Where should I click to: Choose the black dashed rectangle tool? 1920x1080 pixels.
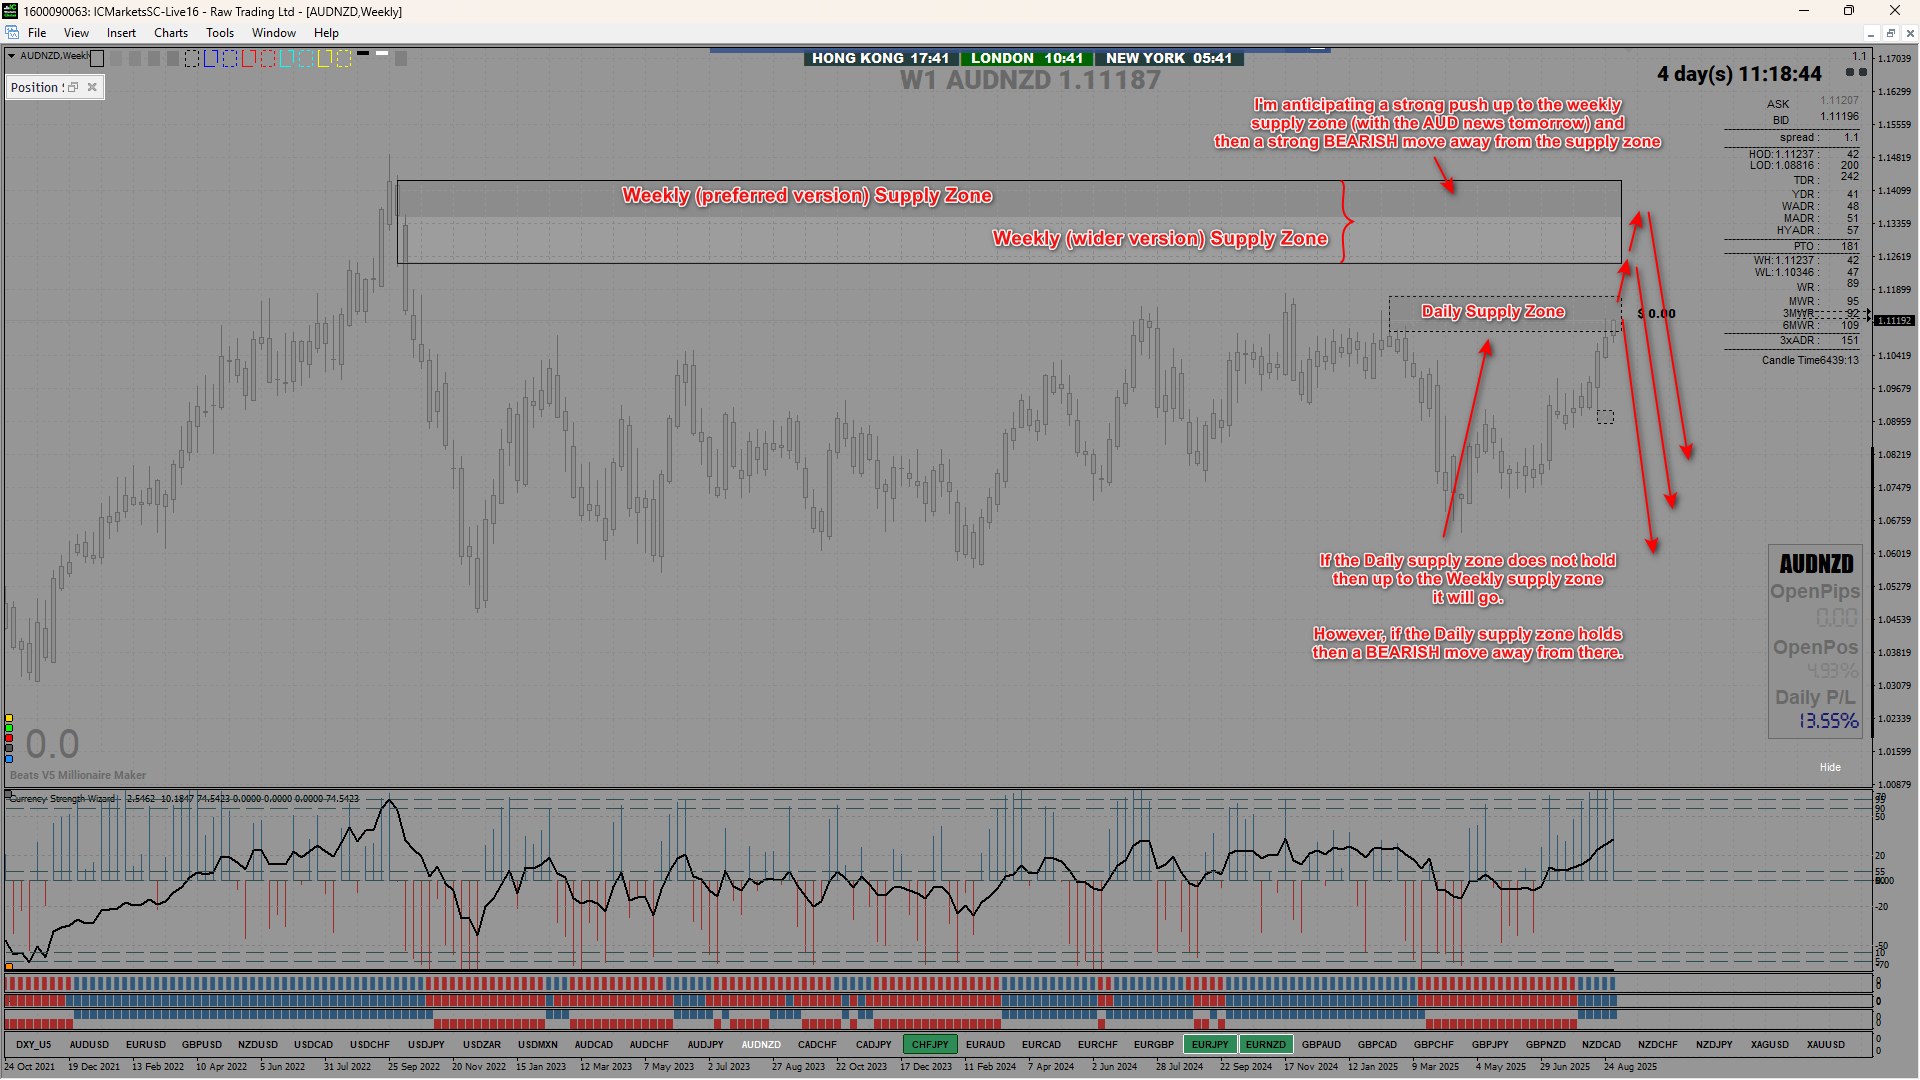point(192,58)
